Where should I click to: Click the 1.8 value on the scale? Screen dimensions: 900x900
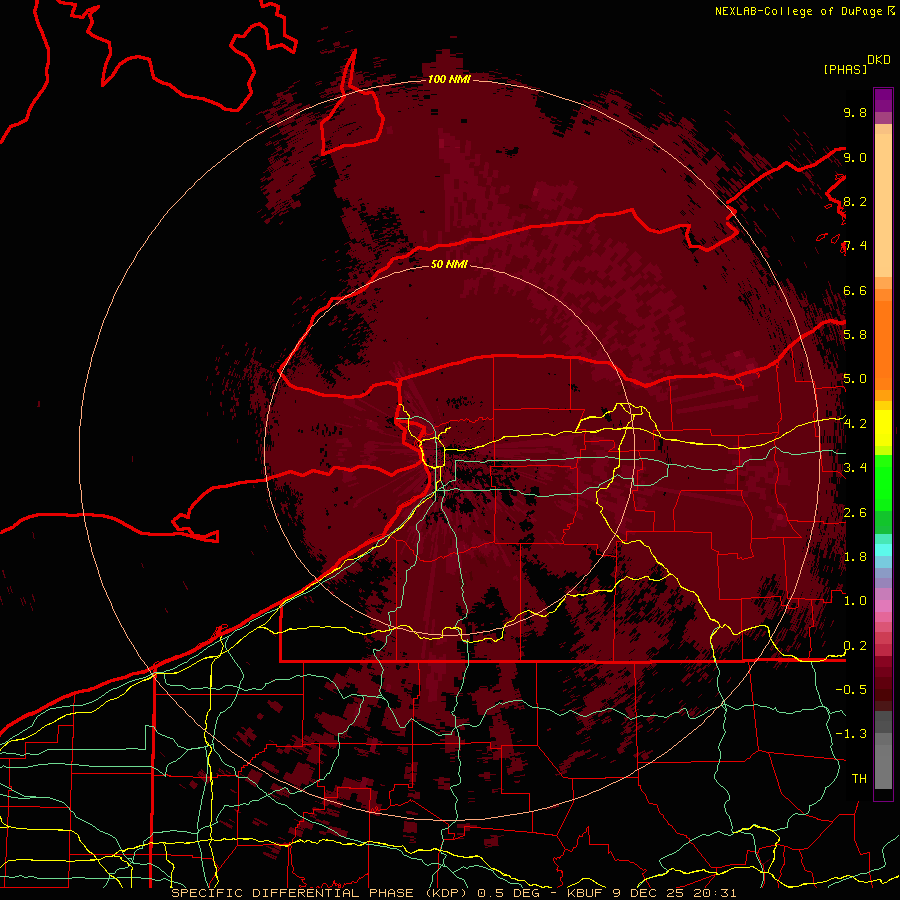pos(855,557)
